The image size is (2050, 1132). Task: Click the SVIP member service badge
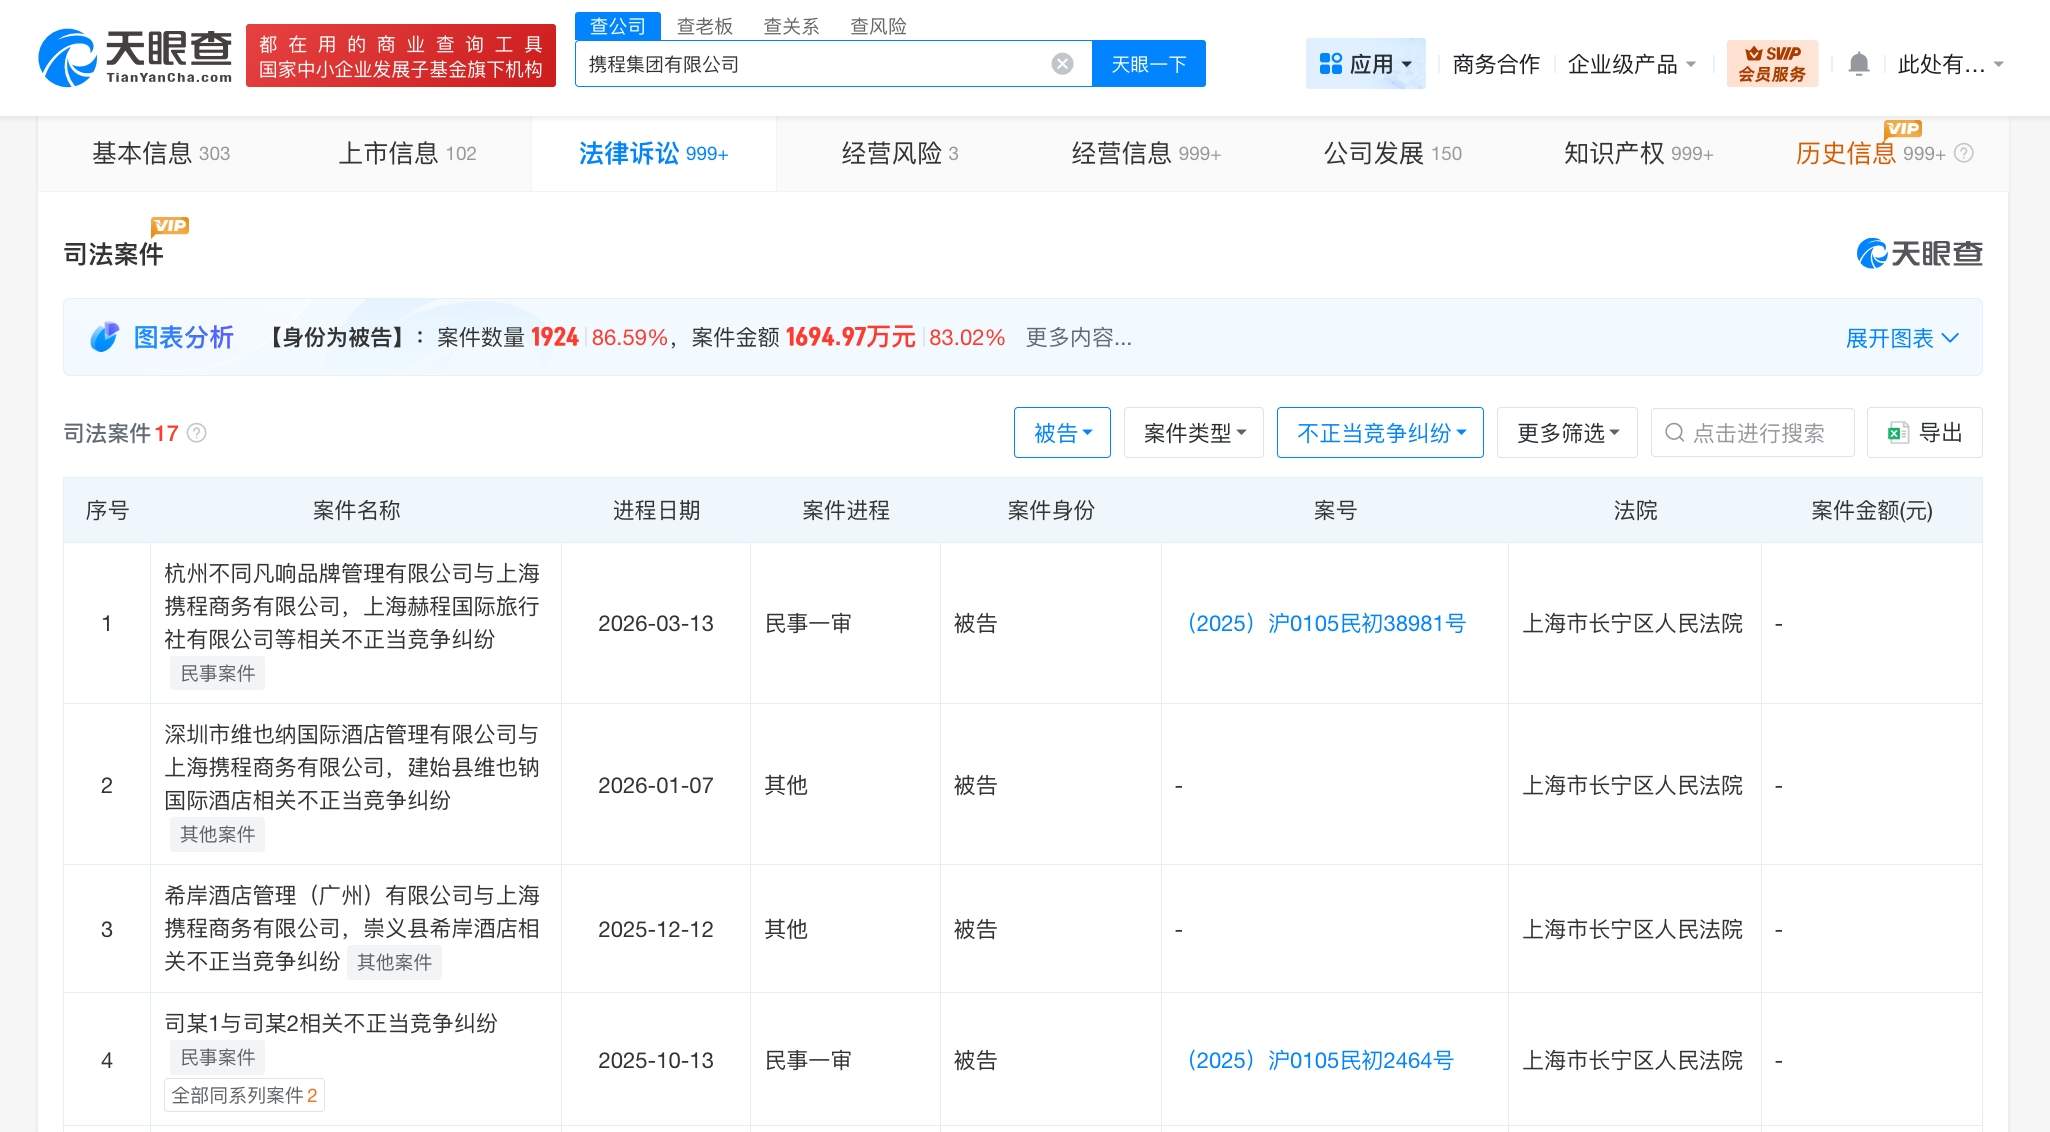tap(1772, 64)
